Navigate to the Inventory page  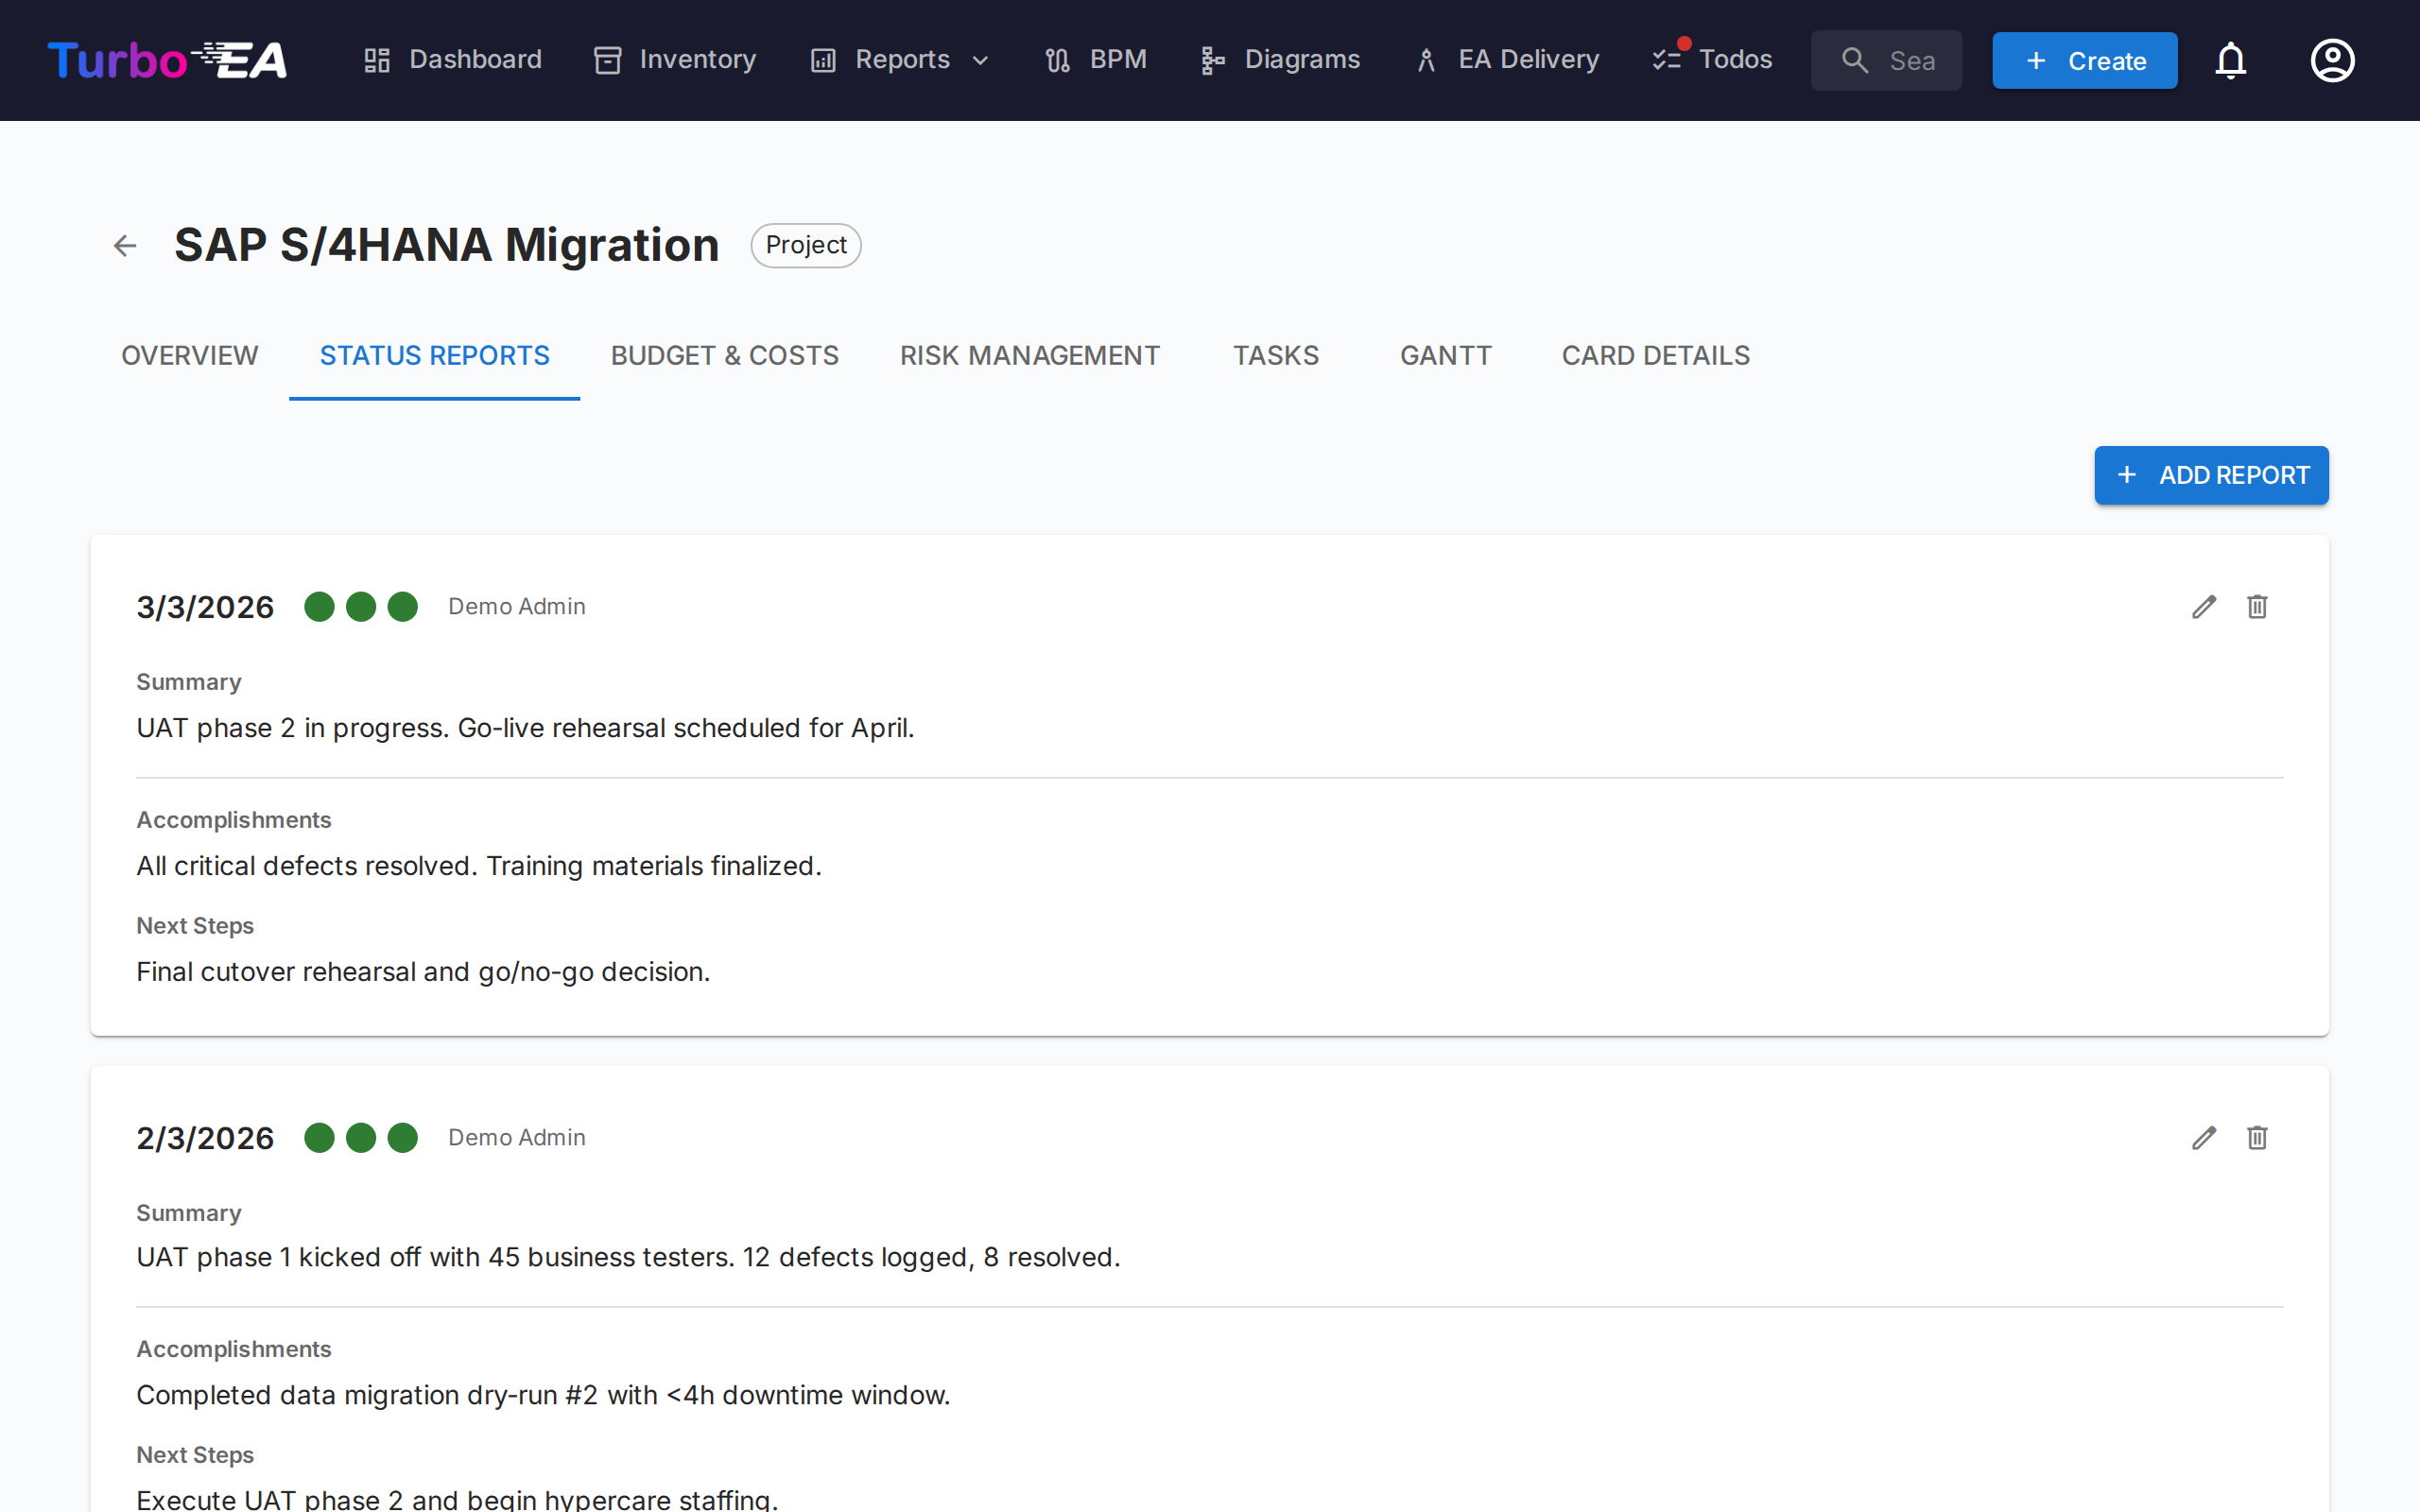coord(675,60)
